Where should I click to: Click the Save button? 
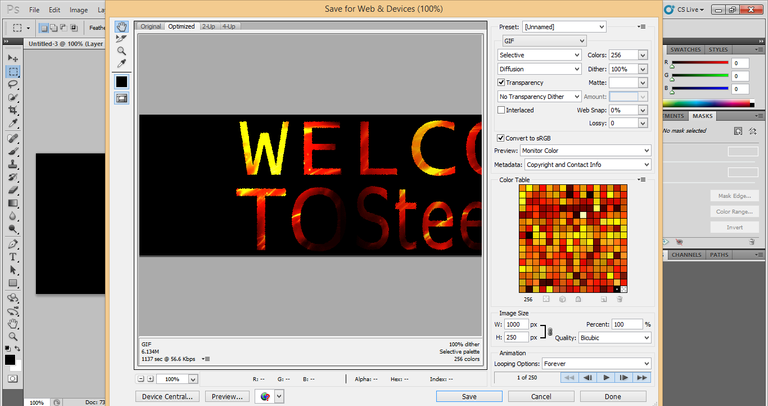pos(469,397)
